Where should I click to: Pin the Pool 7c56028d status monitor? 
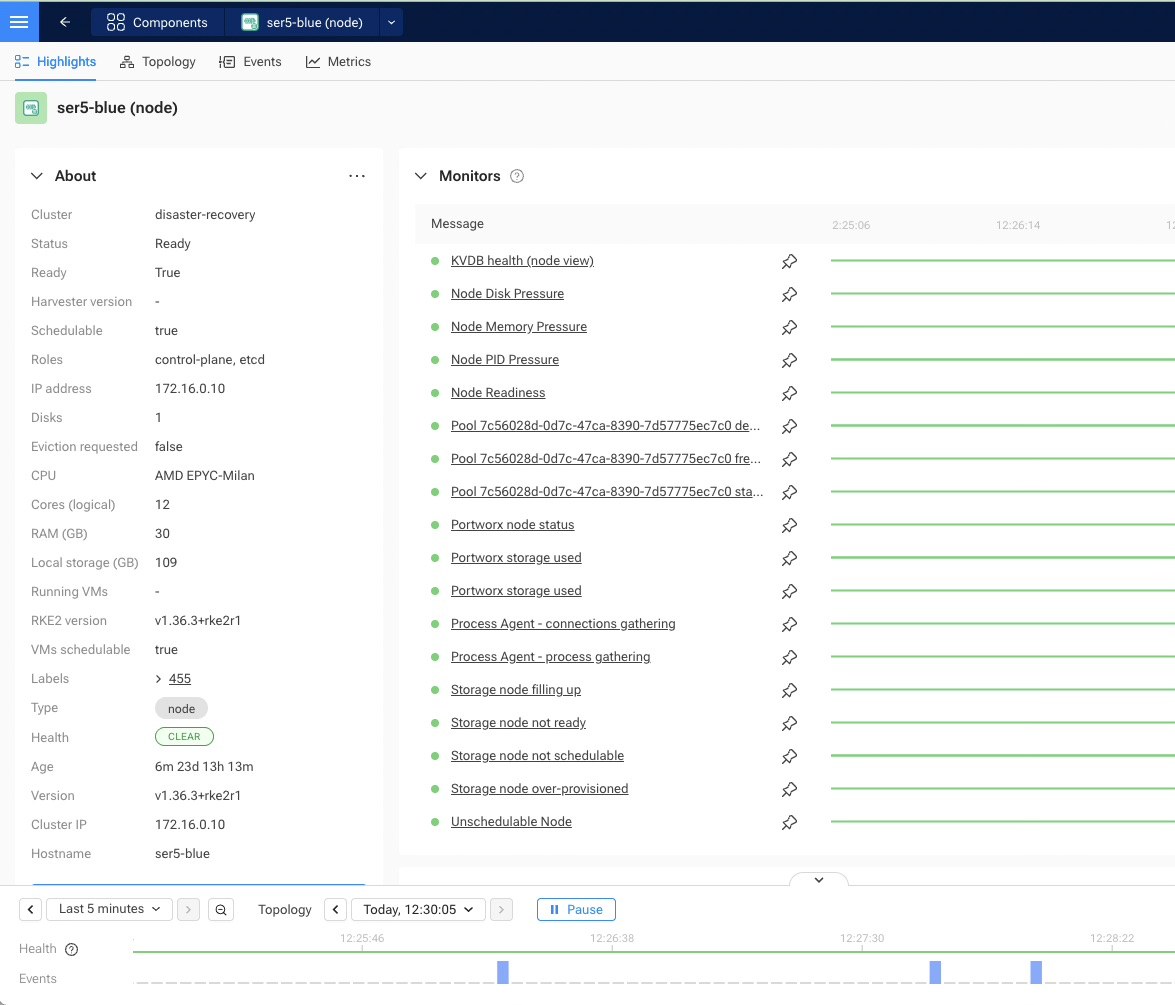789,492
